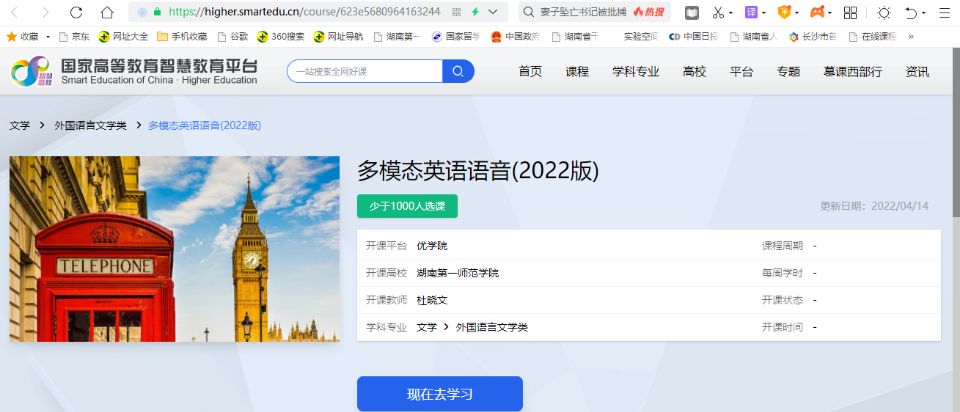Open the game controller icon
This screenshot has width=960, height=412.
(818, 12)
